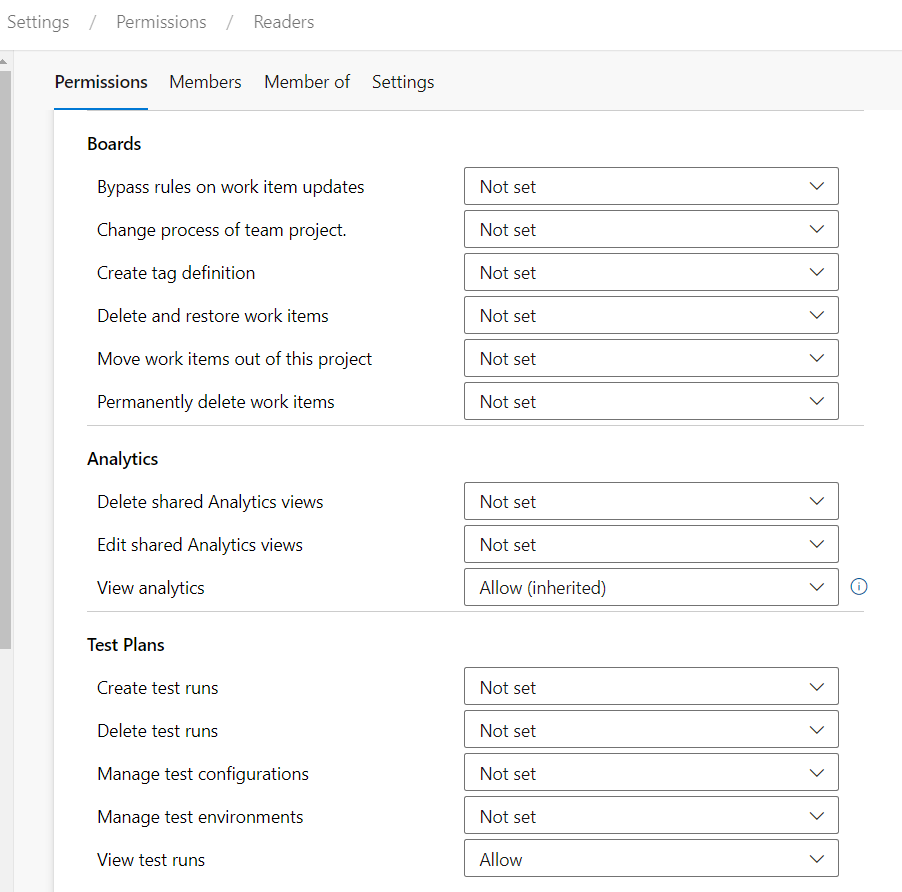Screen dimensions: 902x892
Task: Click the Permissions breadcrumb link
Action: point(161,22)
